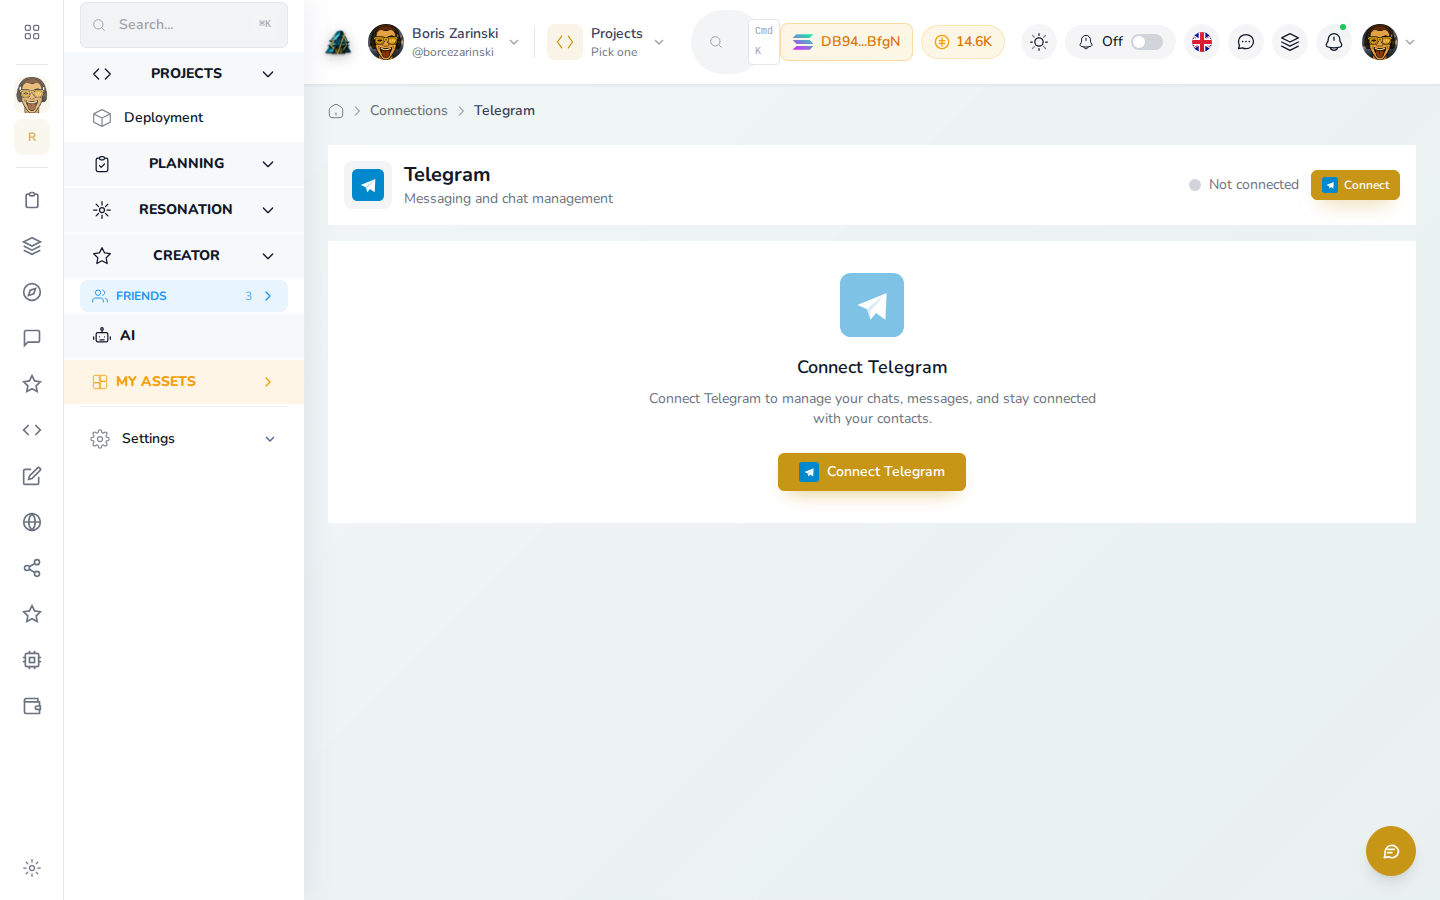Screen dimensions: 1440x900
Task: Click the Telegram breadcrumb item
Action: click(504, 110)
